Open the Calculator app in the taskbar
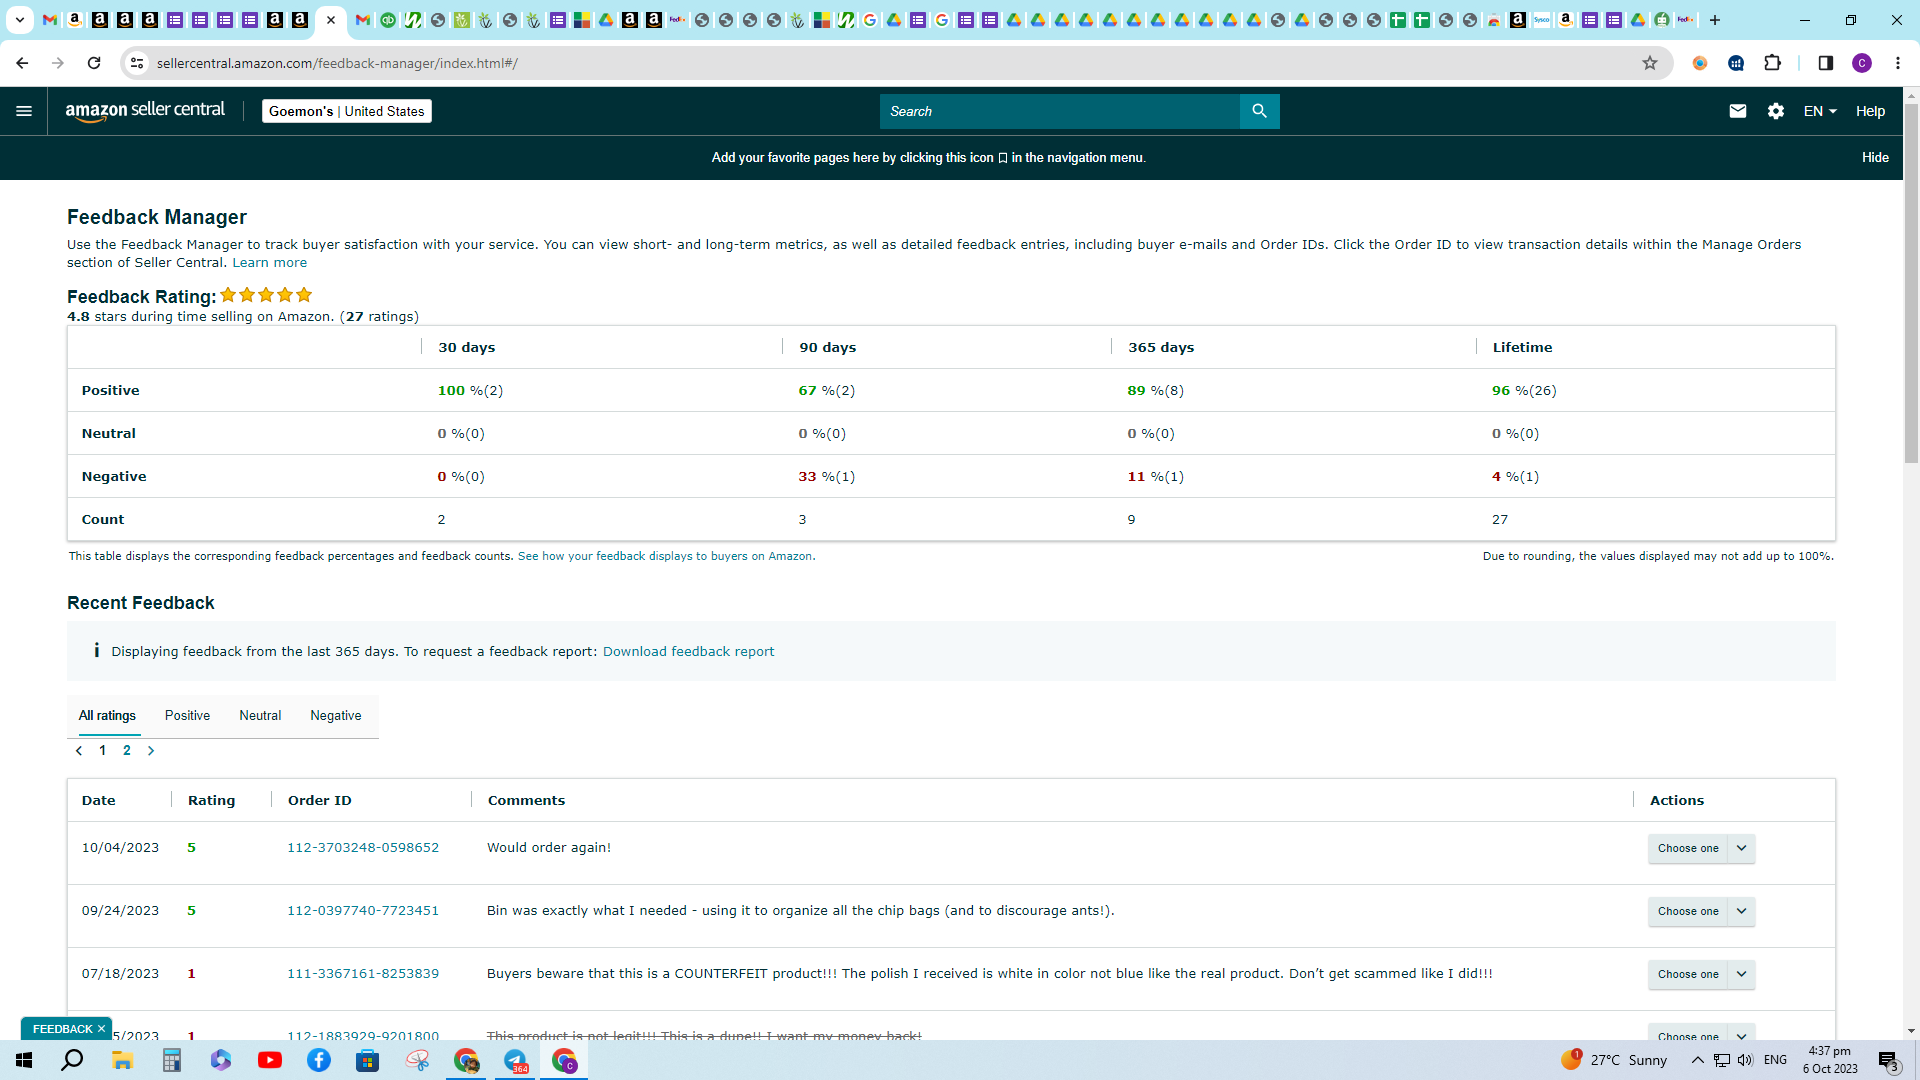 click(x=172, y=1060)
